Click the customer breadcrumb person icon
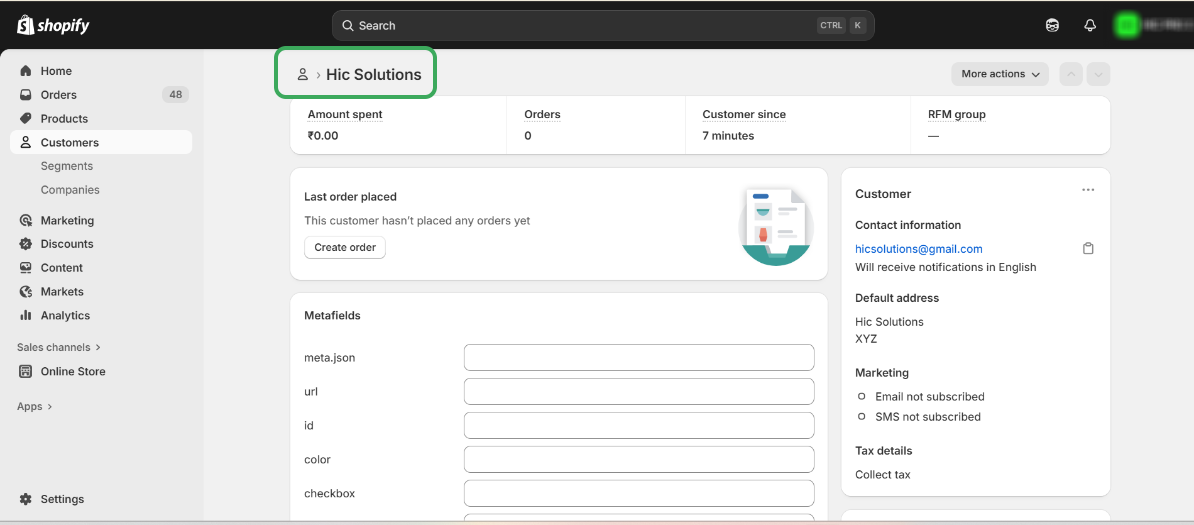 pos(302,75)
